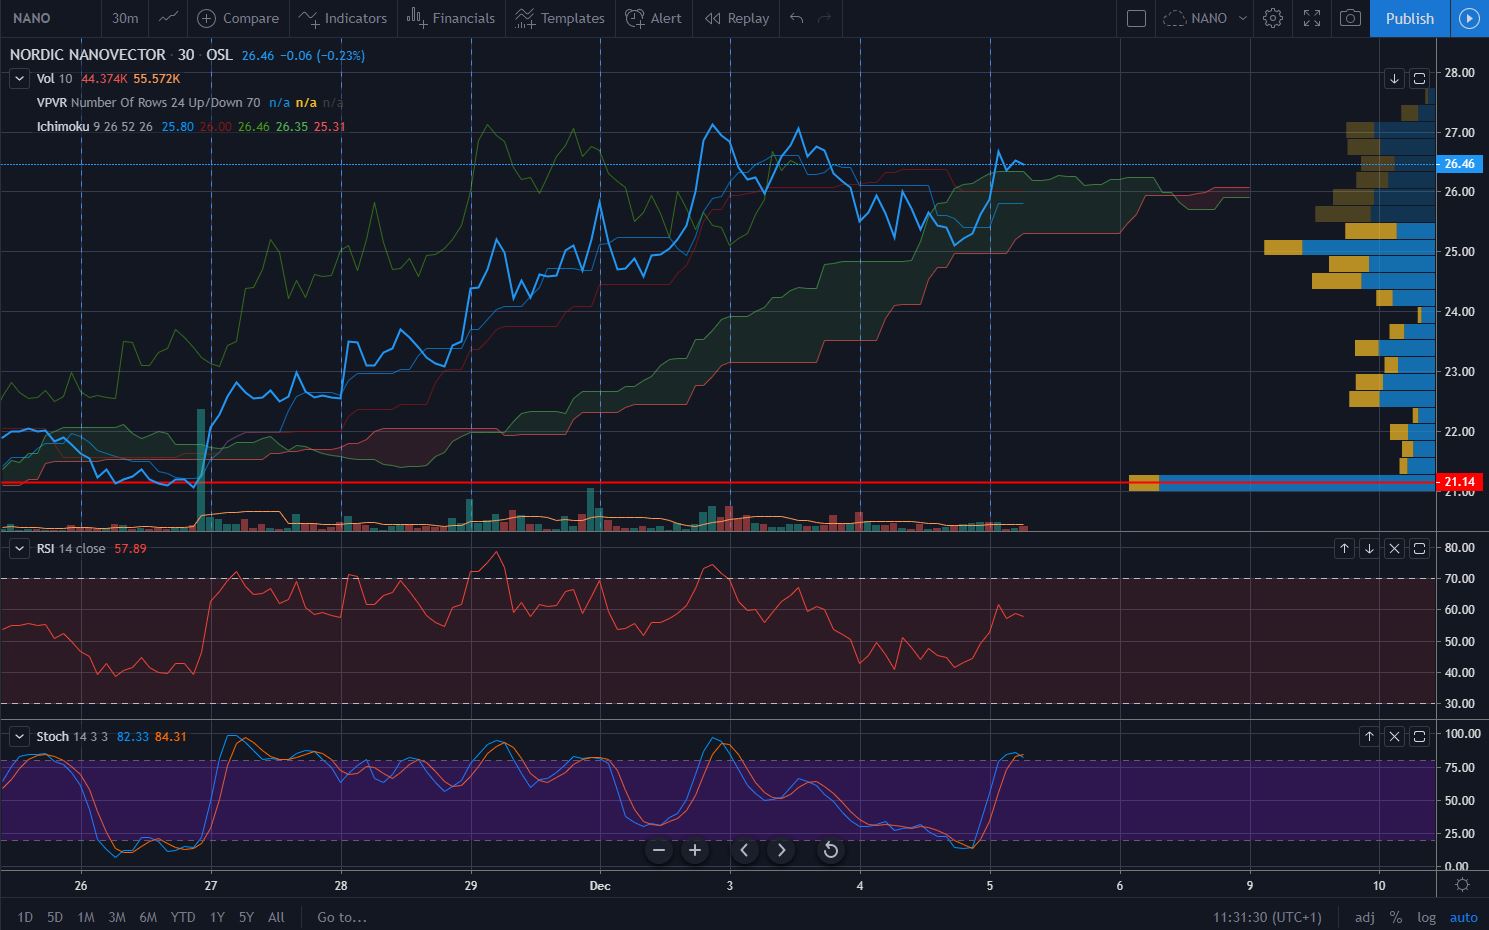Enter fullscreen mode
Viewport: 1489px width, 930px height.
[x=1312, y=18]
